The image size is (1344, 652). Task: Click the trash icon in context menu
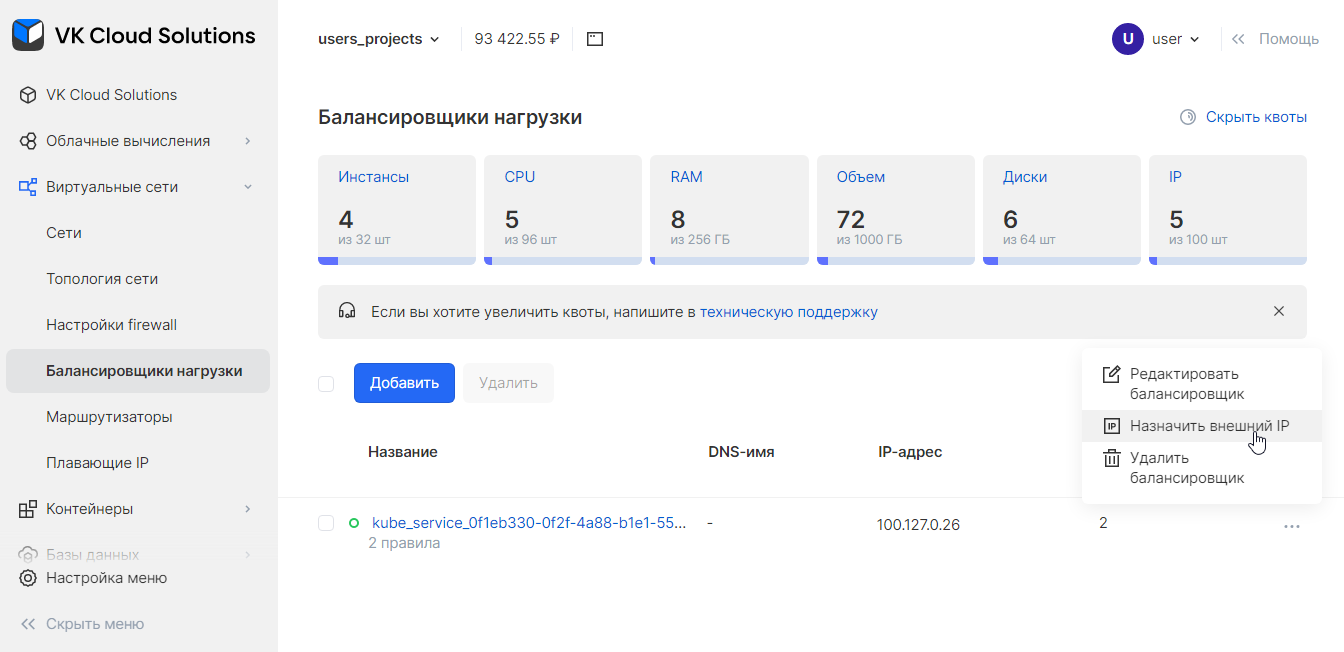coord(1111,458)
